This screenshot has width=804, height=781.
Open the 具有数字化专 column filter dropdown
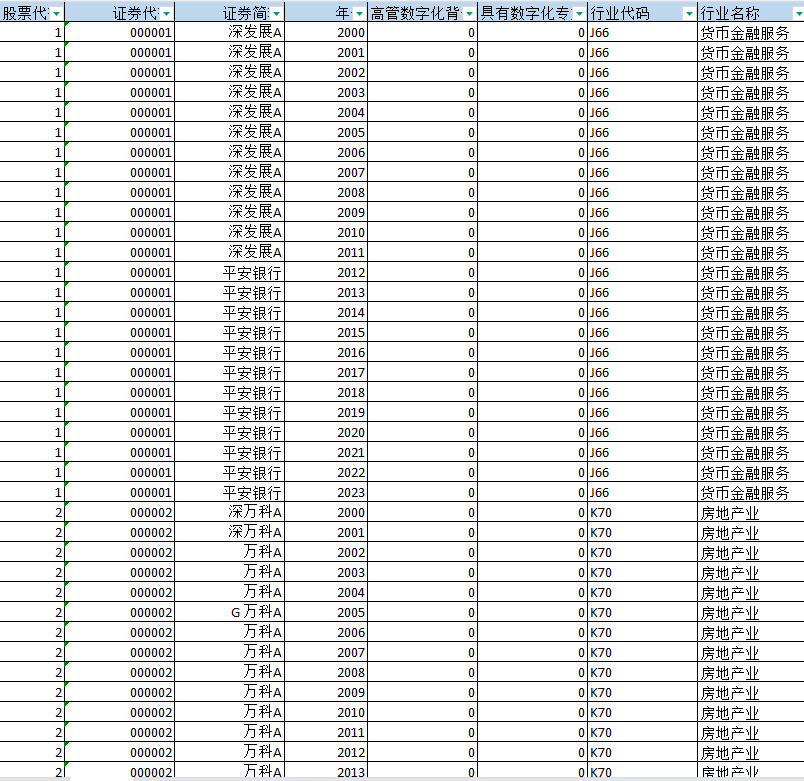coord(579,13)
